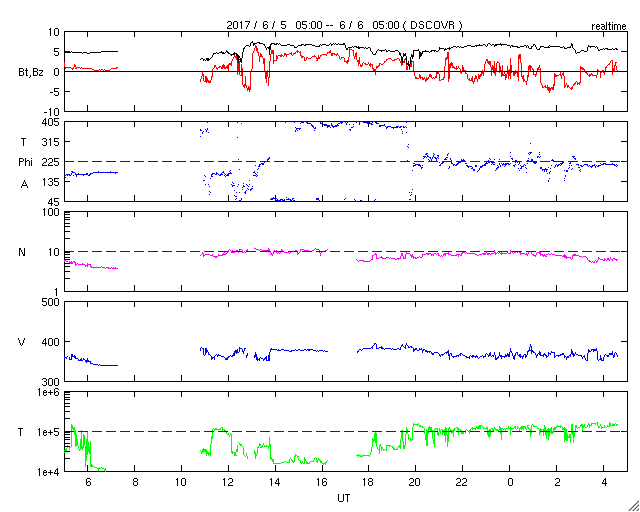Click the 'T' label above Phi
The height and width of the screenshot is (512, 640).
click(x=22, y=142)
